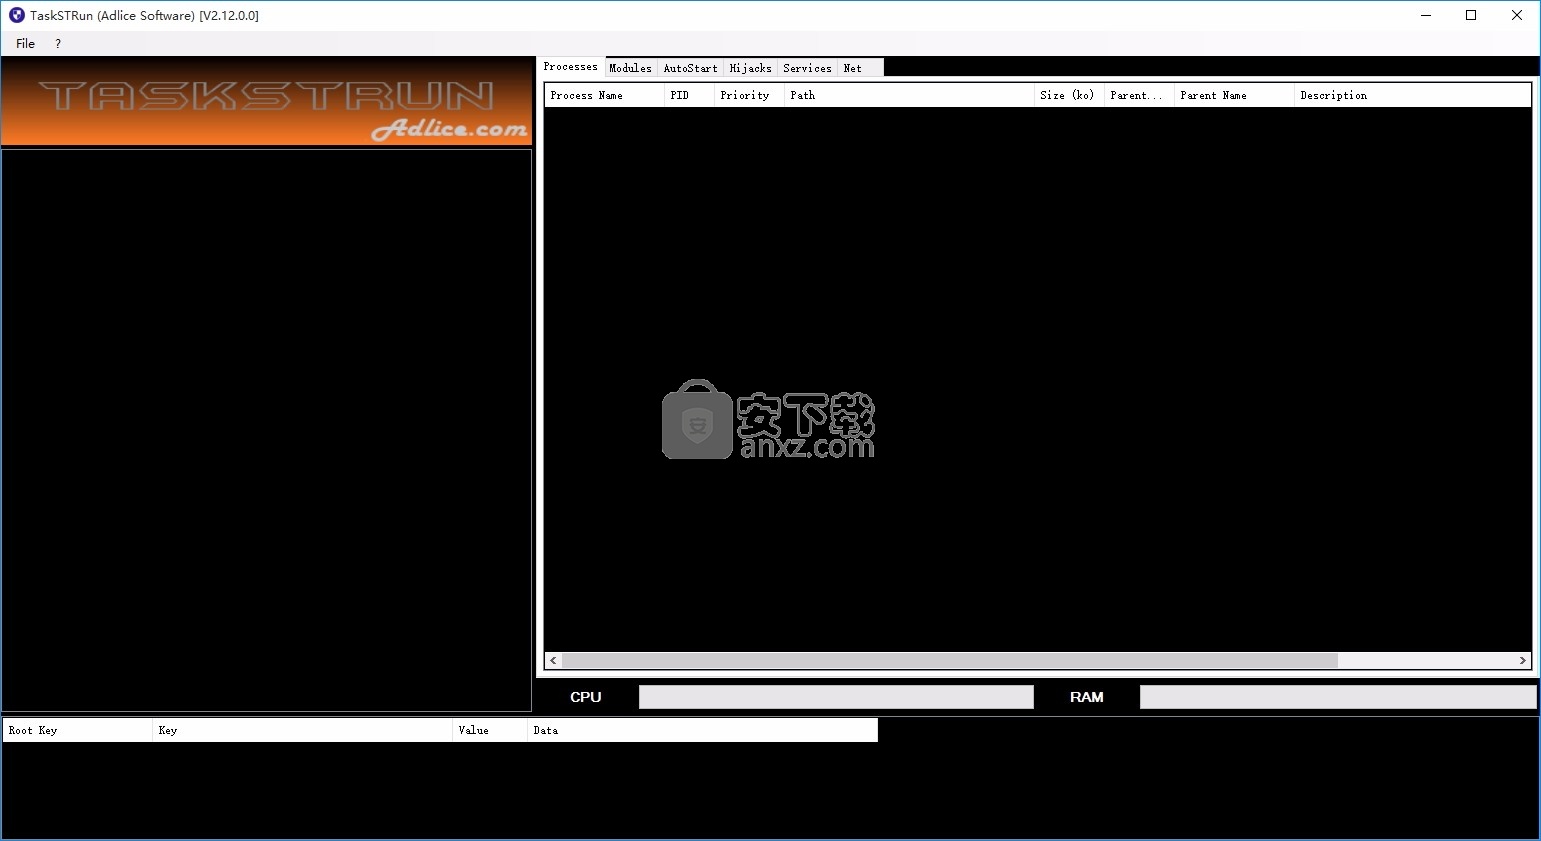Click the RAM usage progress bar
This screenshot has height=841, width=1541.
click(1338, 697)
